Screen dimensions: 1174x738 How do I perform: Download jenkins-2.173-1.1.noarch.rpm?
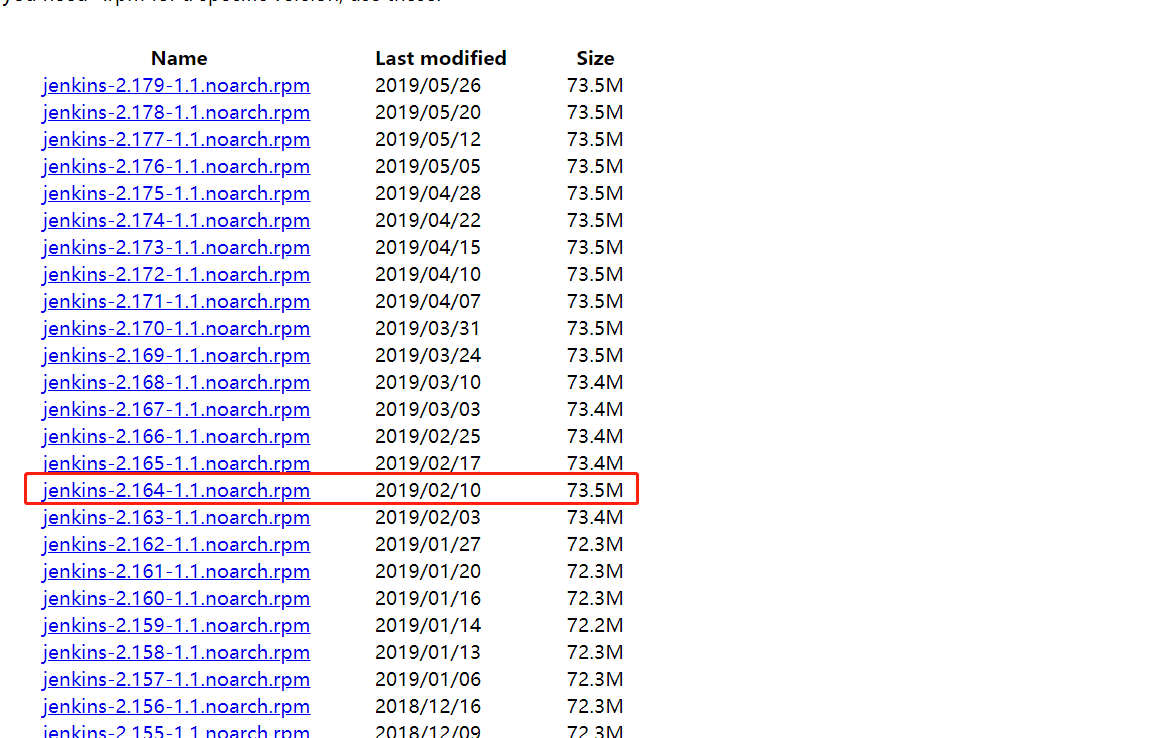point(176,247)
